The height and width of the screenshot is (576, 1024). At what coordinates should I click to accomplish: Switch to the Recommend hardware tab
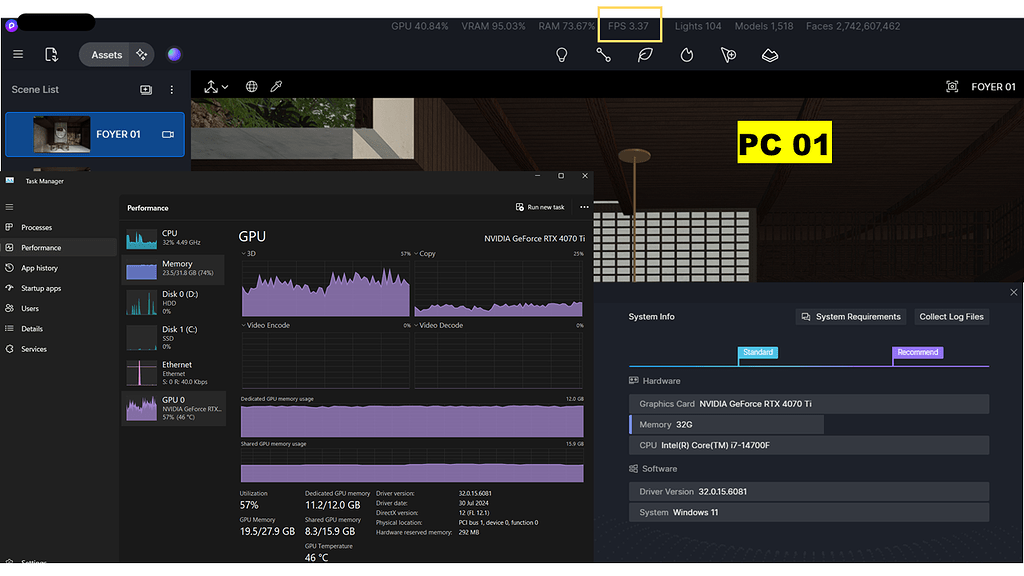(917, 353)
